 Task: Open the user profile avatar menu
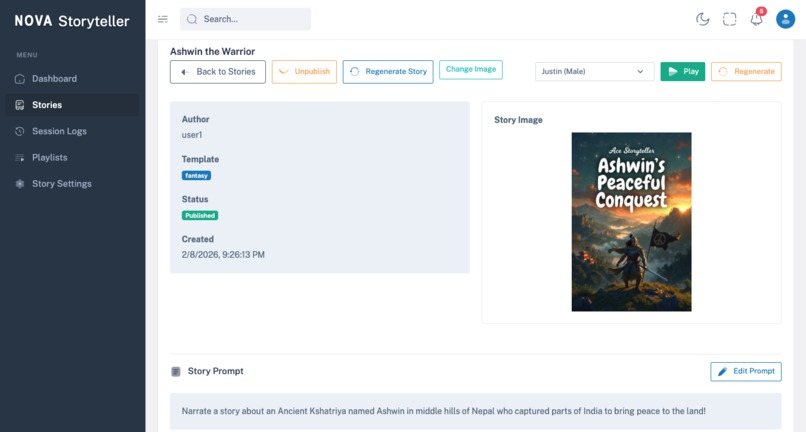tap(785, 19)
